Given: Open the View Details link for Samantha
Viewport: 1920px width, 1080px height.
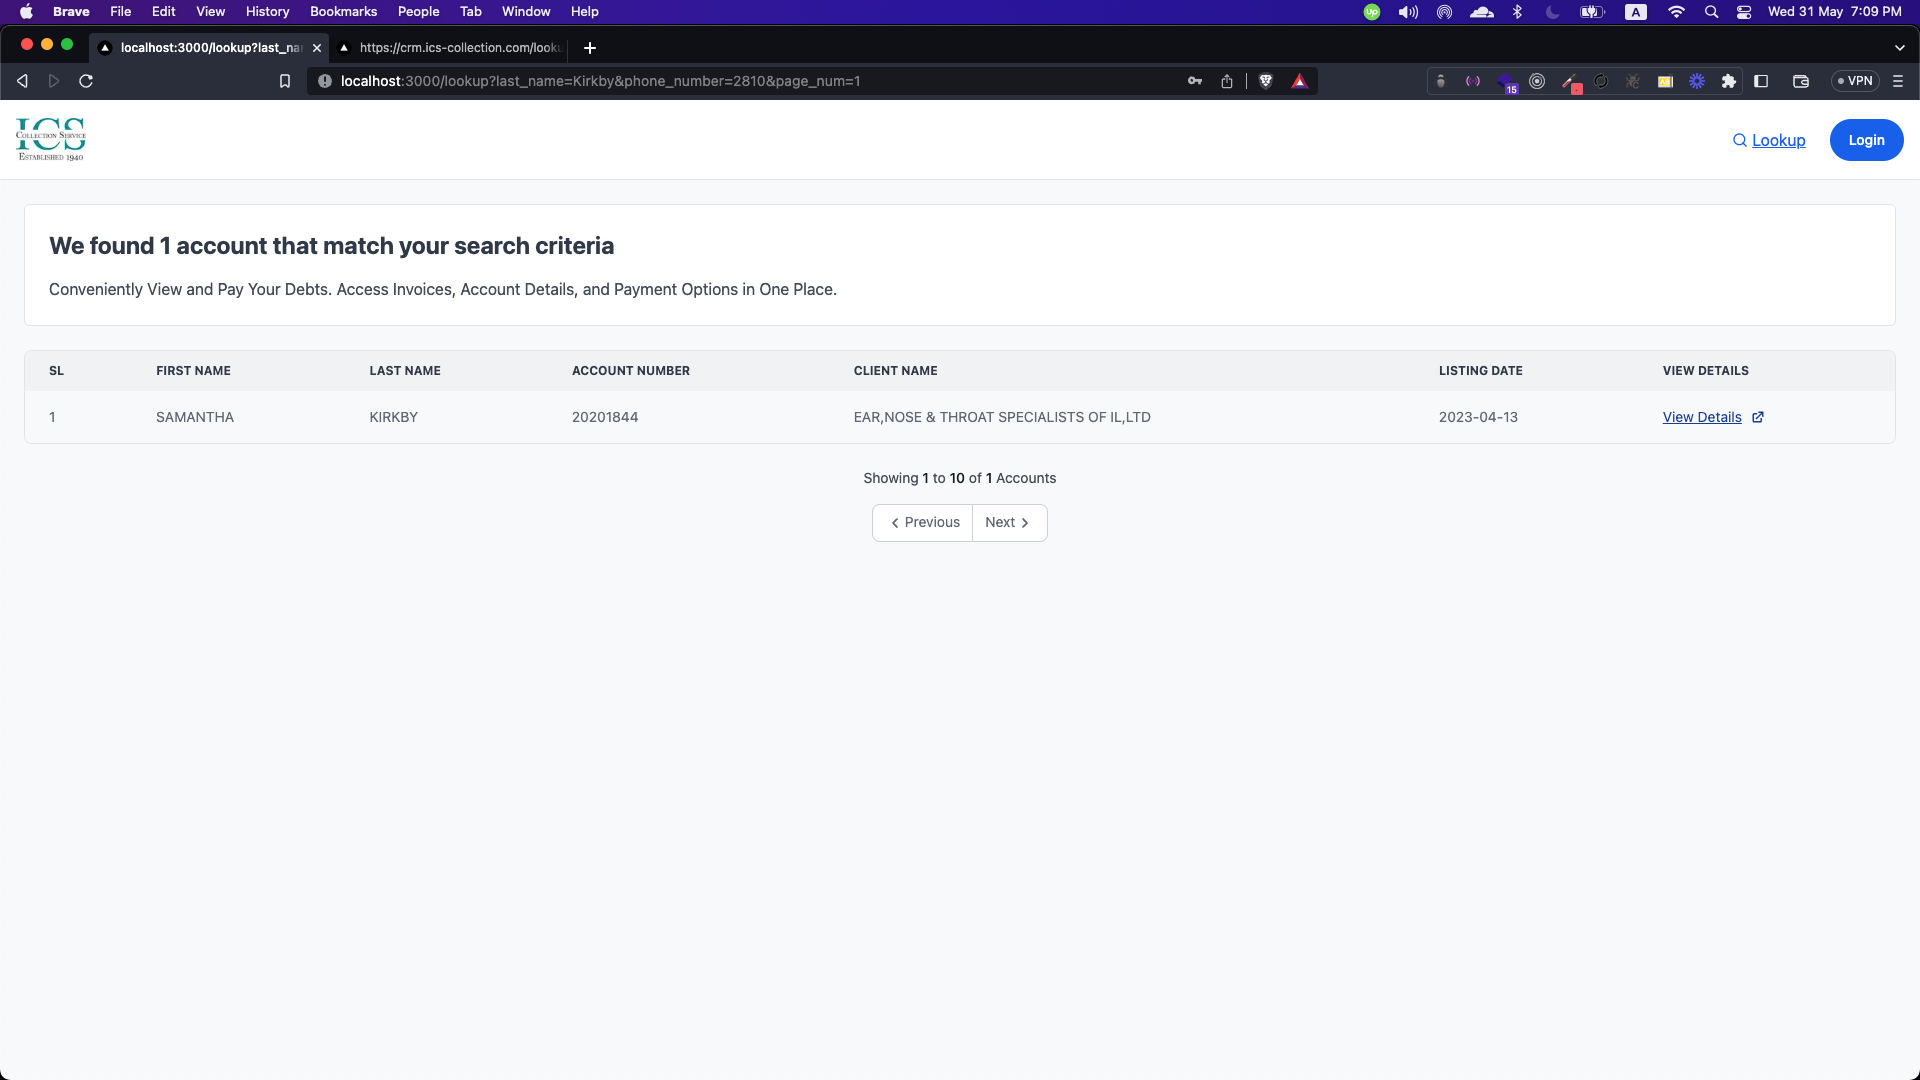Looking at the screenshot, I should (1701, 417).
